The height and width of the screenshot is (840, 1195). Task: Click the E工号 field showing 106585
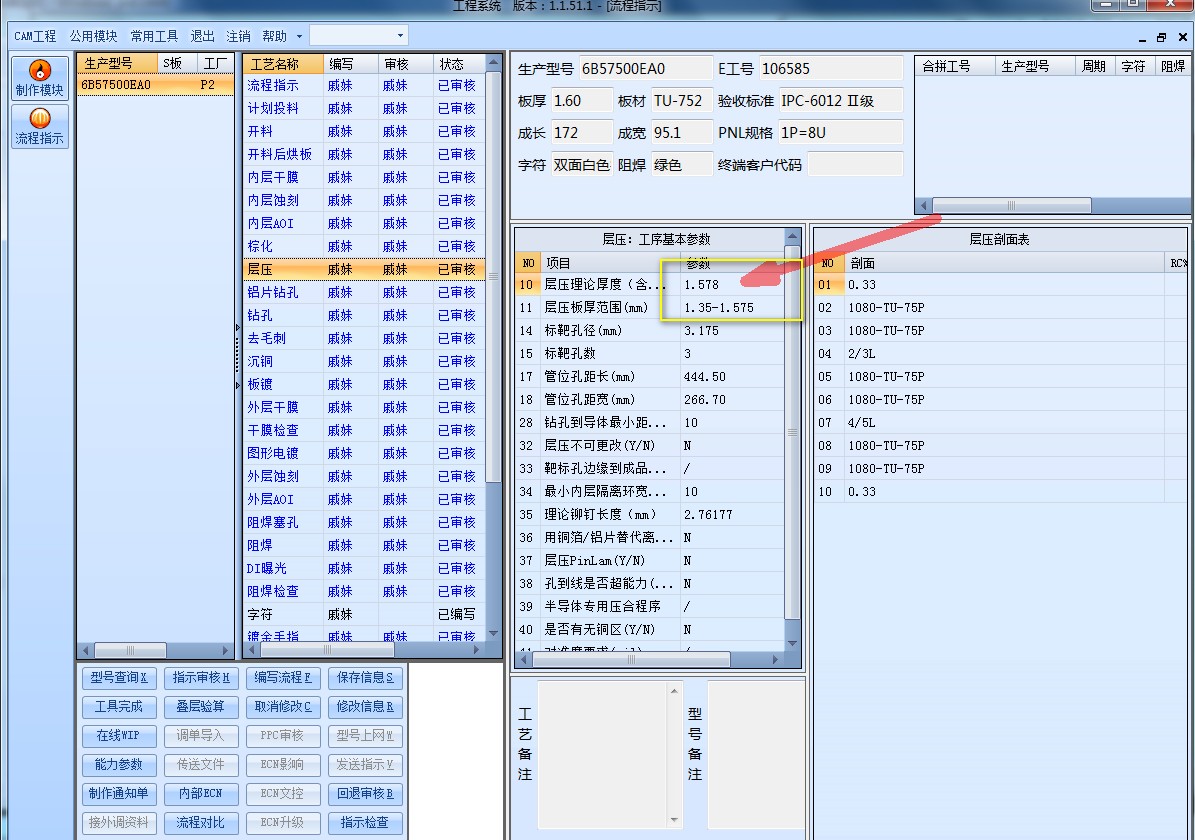pyautogui.click(x=831, y=69)
